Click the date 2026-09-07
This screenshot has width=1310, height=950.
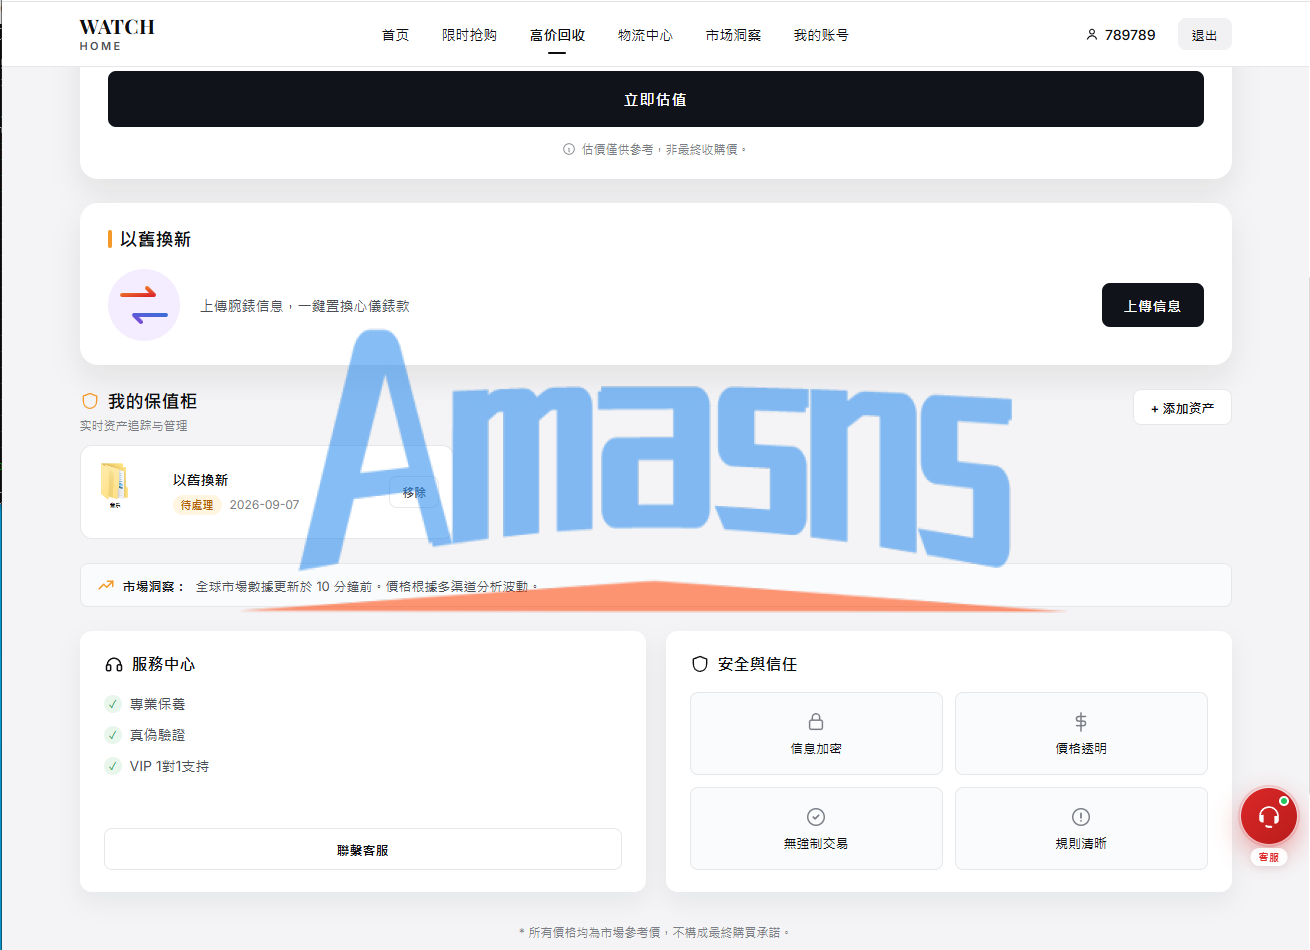(264, 505)
